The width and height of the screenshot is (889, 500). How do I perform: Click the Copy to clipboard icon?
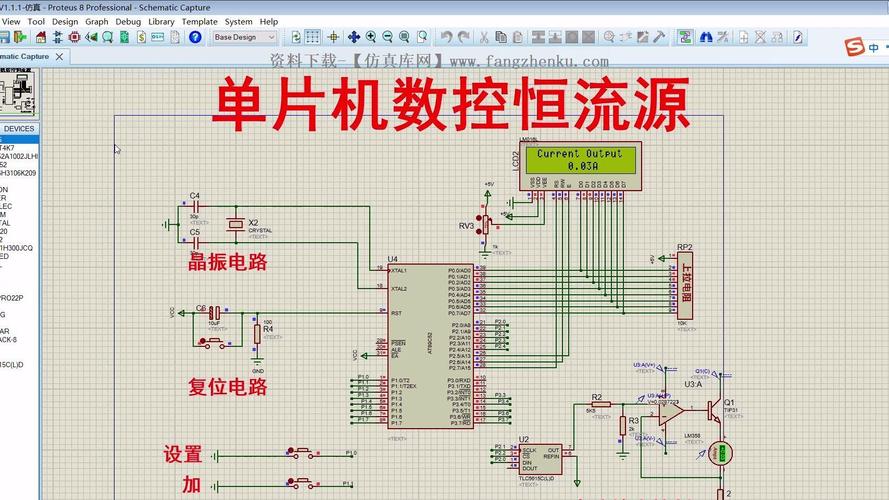501,37
